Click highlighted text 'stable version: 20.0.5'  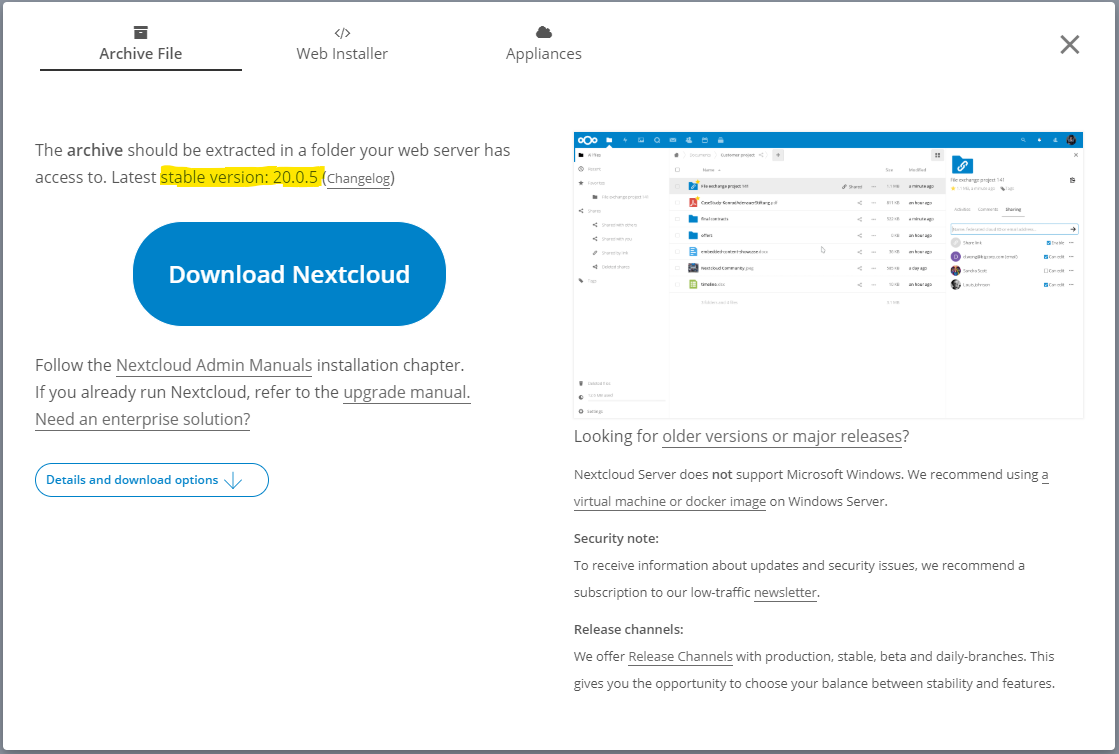point(239,178)
